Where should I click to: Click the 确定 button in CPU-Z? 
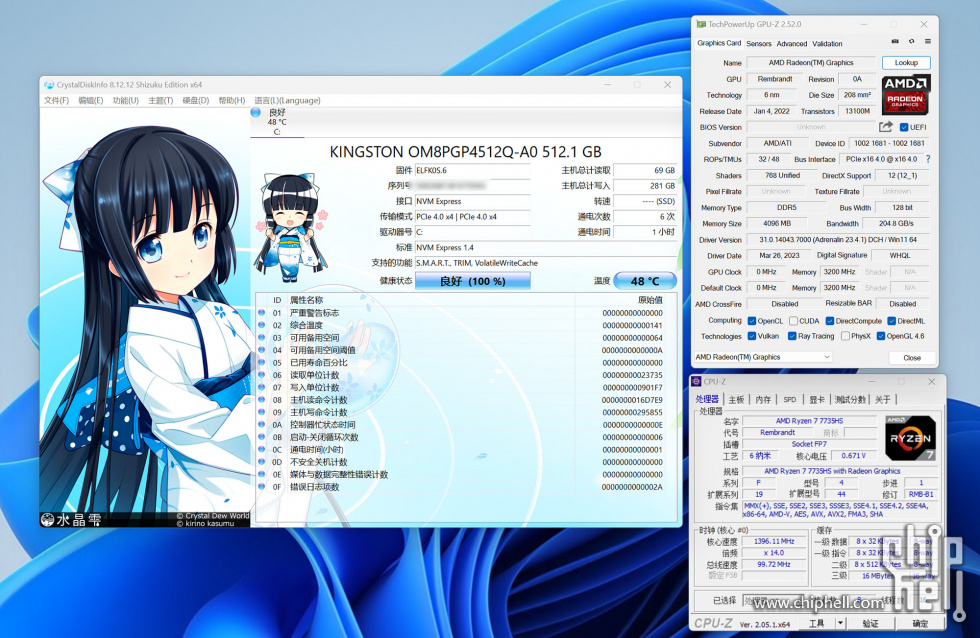pyautogui.click(x=920, y=623)
